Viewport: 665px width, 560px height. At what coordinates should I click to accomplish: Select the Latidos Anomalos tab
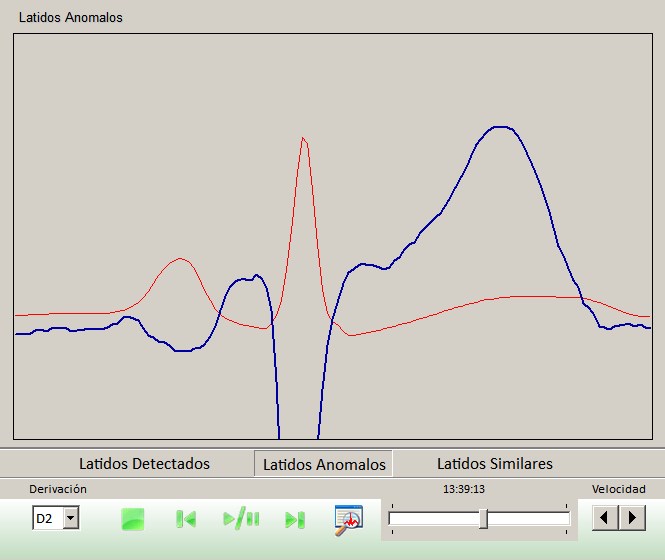coord(324,464)
